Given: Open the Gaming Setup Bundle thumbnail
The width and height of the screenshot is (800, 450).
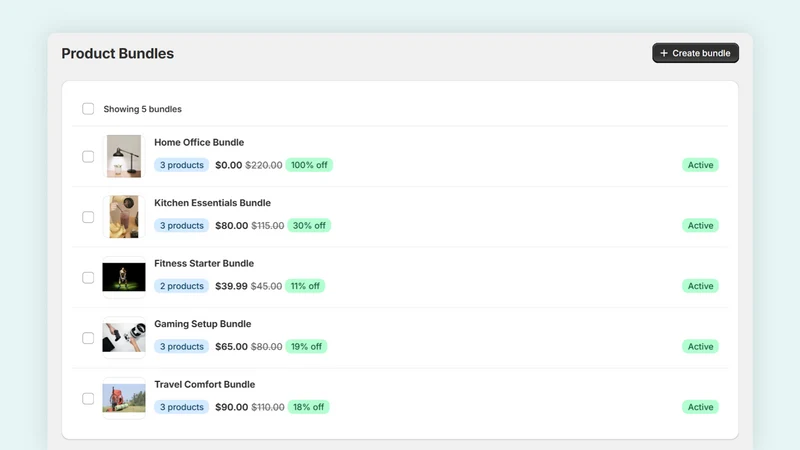Looking at the screenshot, I should pyautogui.click(x=124, y=338).
